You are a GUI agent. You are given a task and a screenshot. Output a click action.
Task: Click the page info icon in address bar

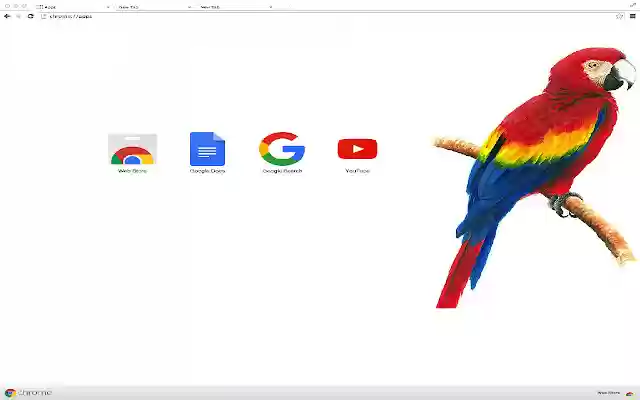coord(44,16)
